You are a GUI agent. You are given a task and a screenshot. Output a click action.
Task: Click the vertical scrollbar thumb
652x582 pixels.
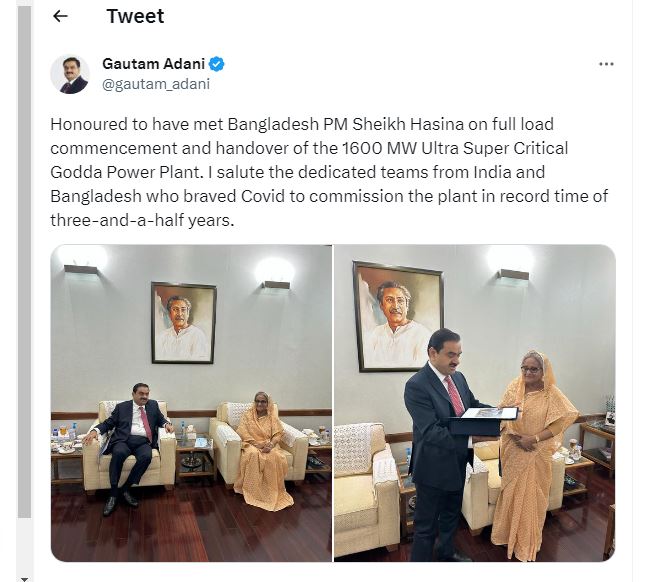[25, 262]
